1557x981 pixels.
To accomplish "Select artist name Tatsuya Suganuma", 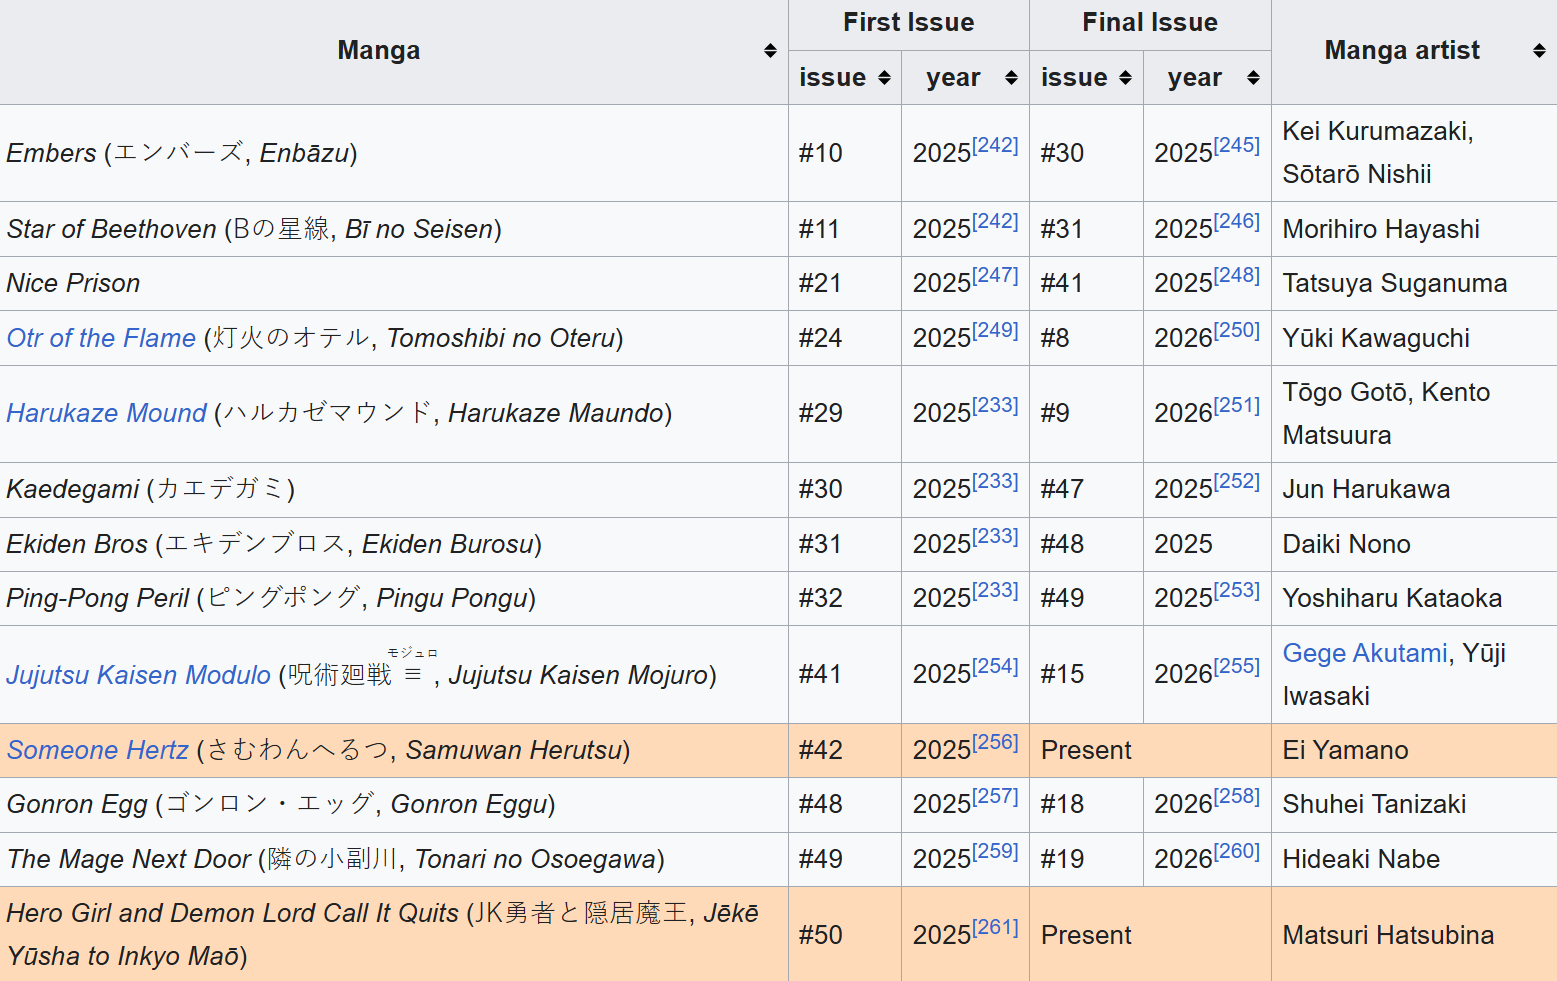I will pos(1395,283).
